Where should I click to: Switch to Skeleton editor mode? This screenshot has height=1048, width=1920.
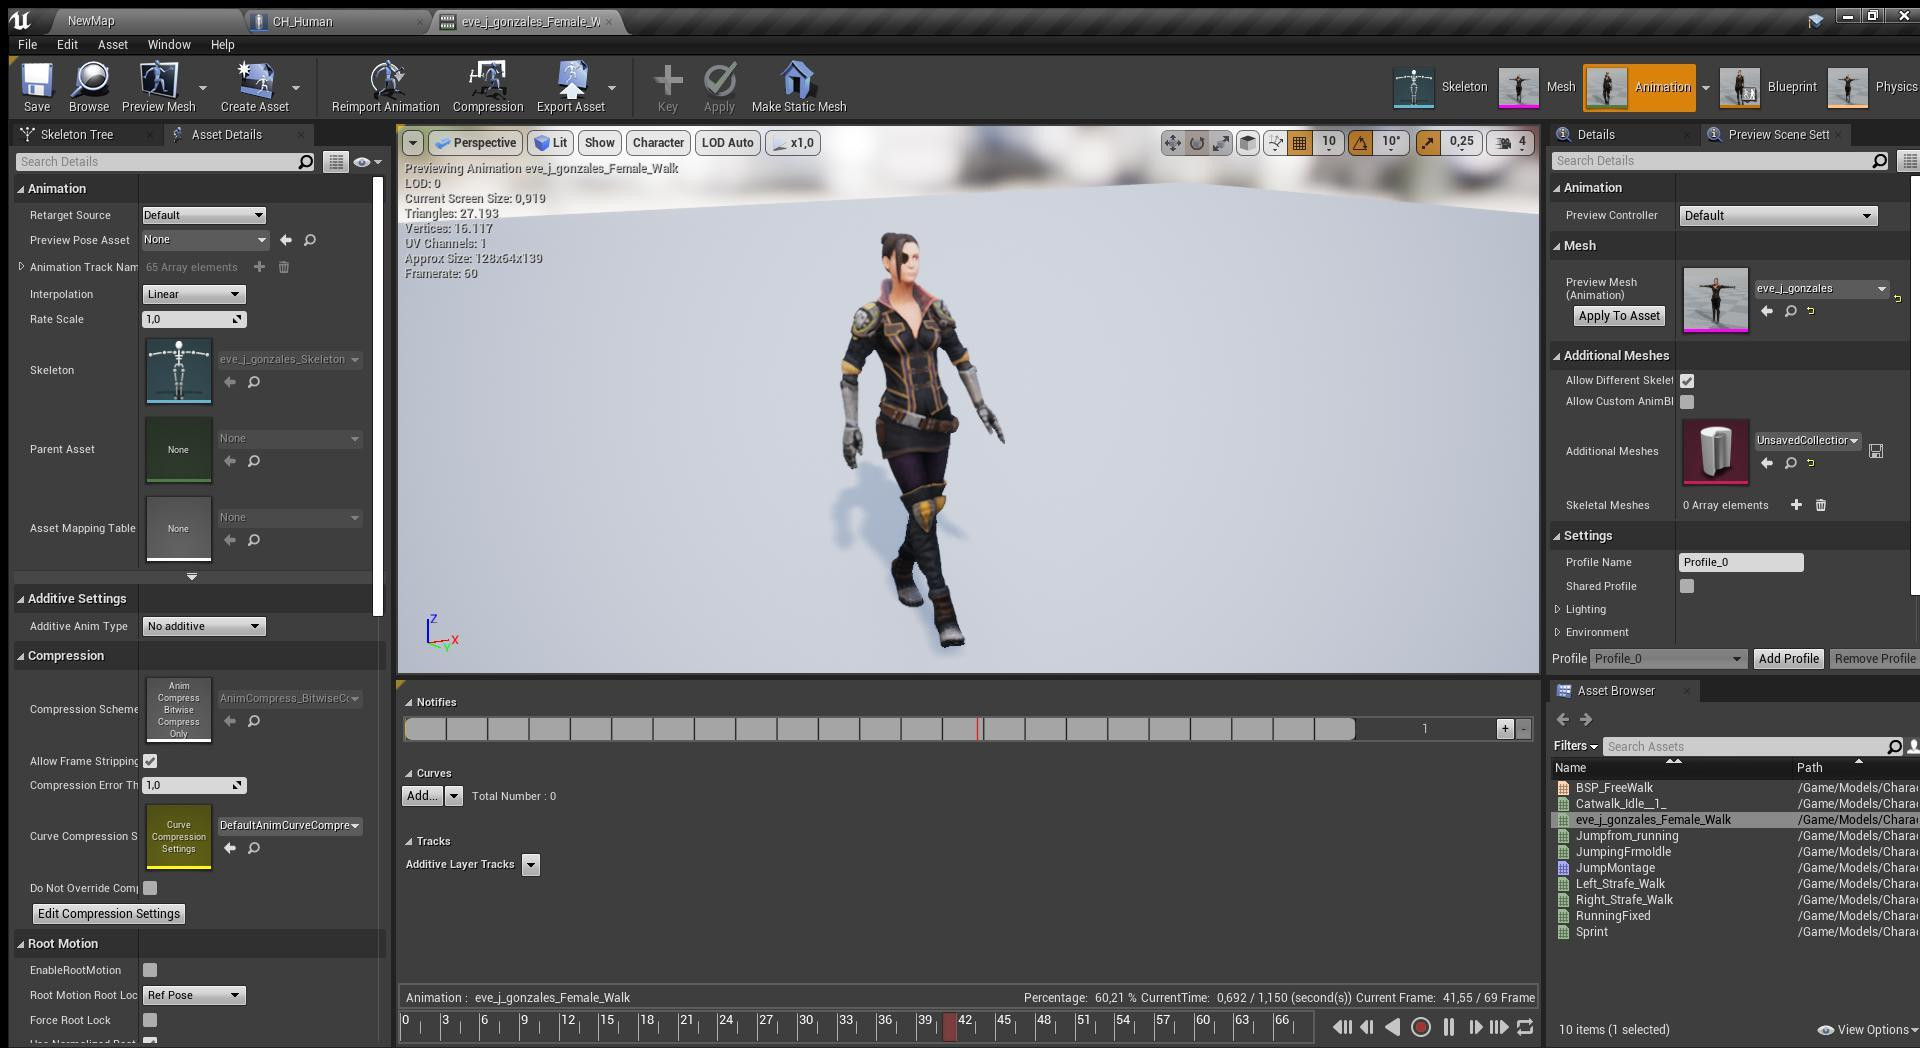click(1440, 87)
